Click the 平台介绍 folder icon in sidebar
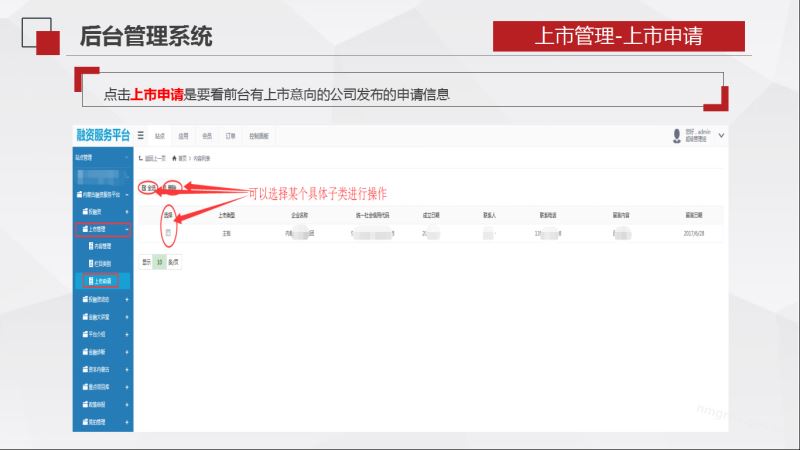The height and width of the screenshot is (450, 800). tap(81, 334)
